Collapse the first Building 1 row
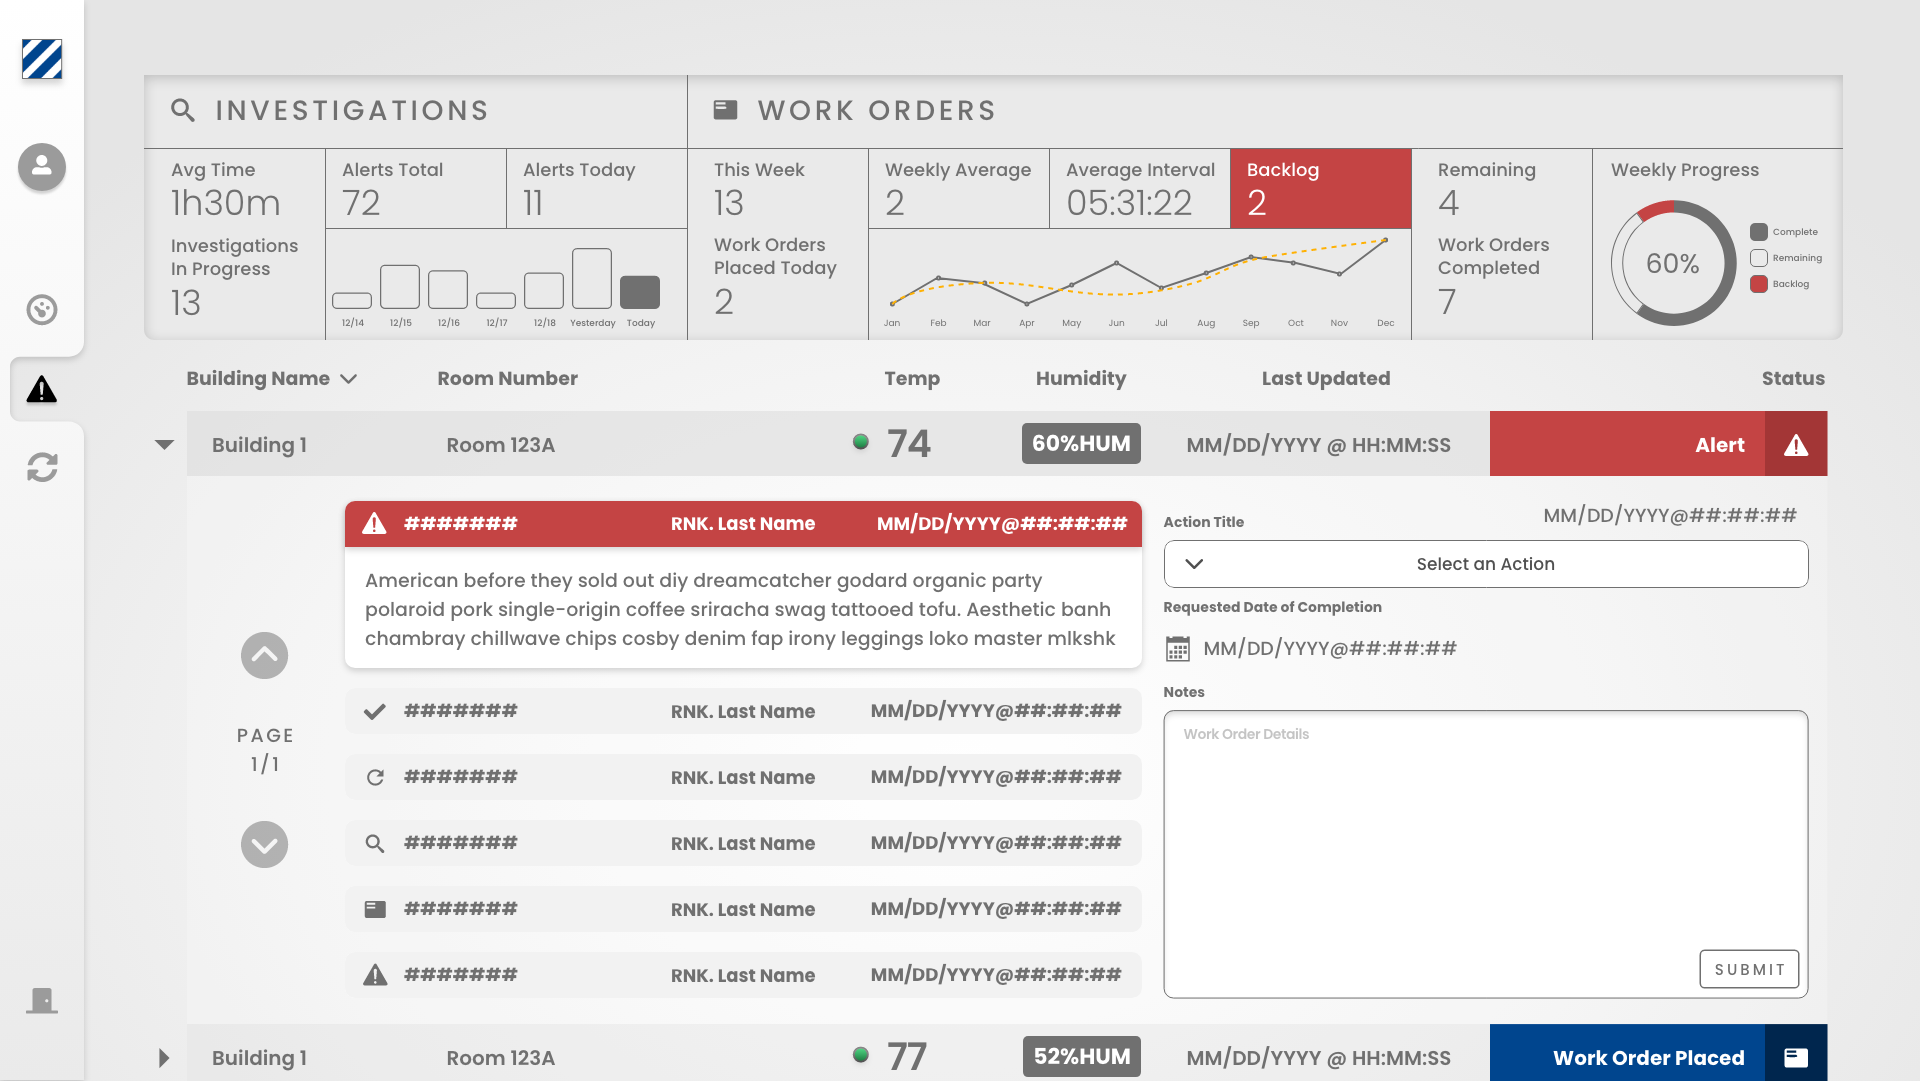1920x1081 pixels. pyautogui.click(x=164, y=445)
